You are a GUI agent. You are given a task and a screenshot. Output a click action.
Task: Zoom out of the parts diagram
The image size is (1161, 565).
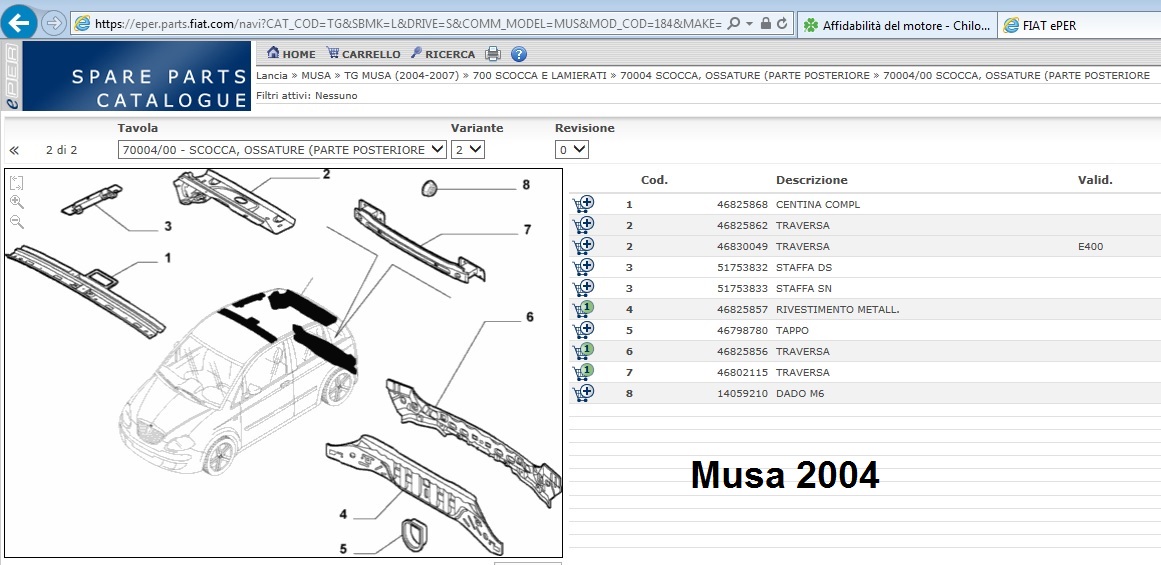(17, 221)
